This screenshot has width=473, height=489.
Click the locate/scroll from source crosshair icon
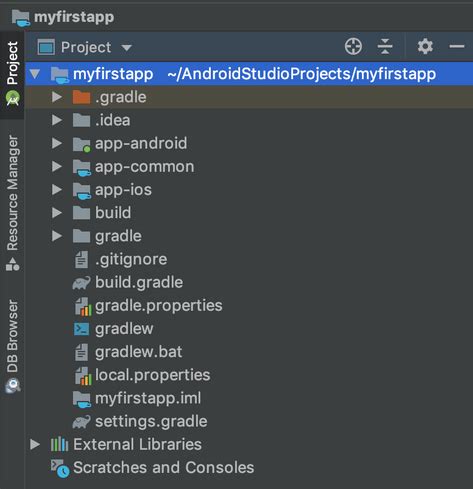(353, 46)
